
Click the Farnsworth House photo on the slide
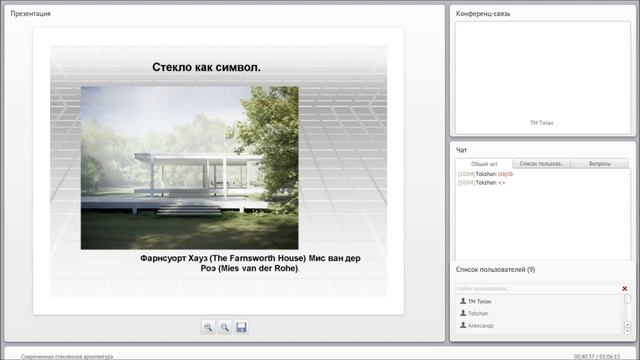tap(189, 167)
